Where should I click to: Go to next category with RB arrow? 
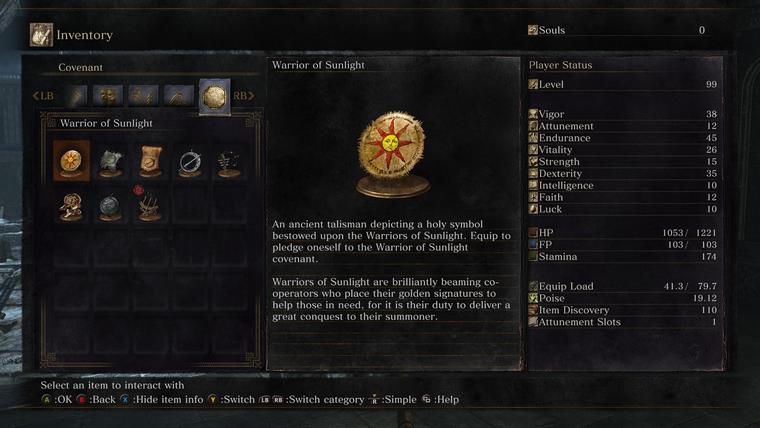coord(244,95)
